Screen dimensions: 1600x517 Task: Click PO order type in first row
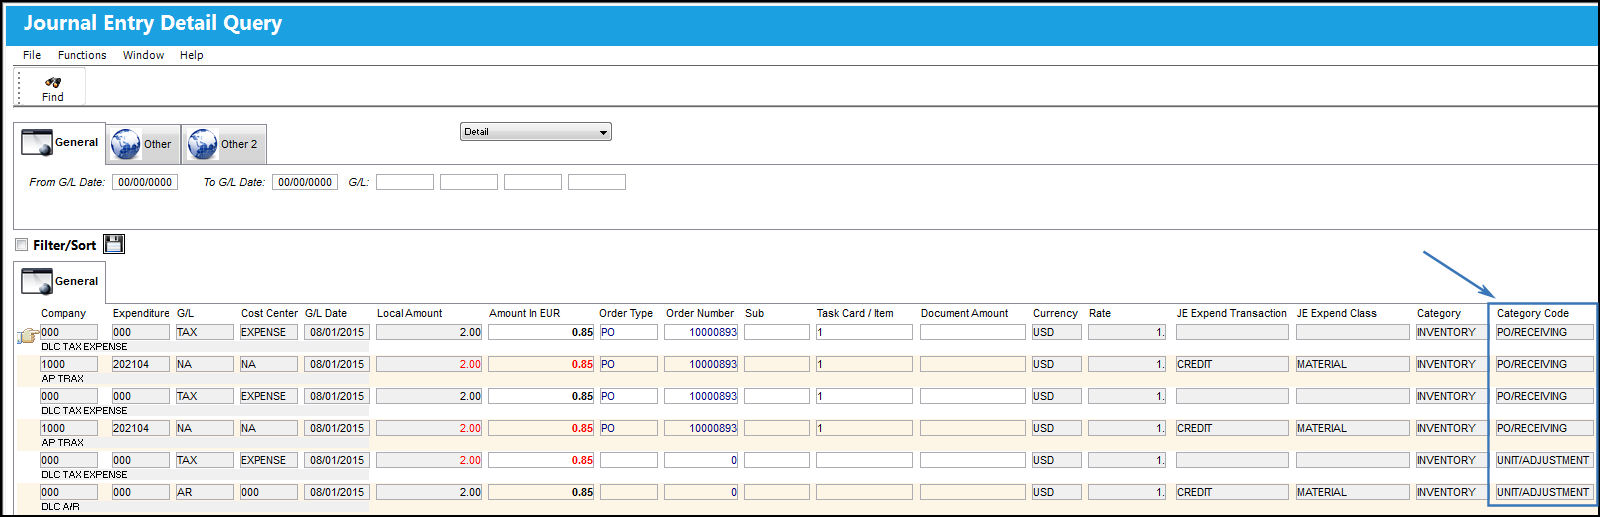[629, 332]
